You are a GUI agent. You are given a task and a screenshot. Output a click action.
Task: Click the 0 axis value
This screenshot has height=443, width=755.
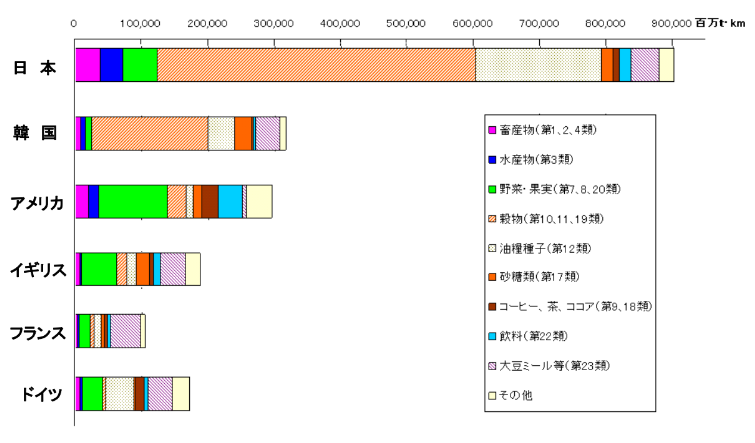[x=73, y=23]
